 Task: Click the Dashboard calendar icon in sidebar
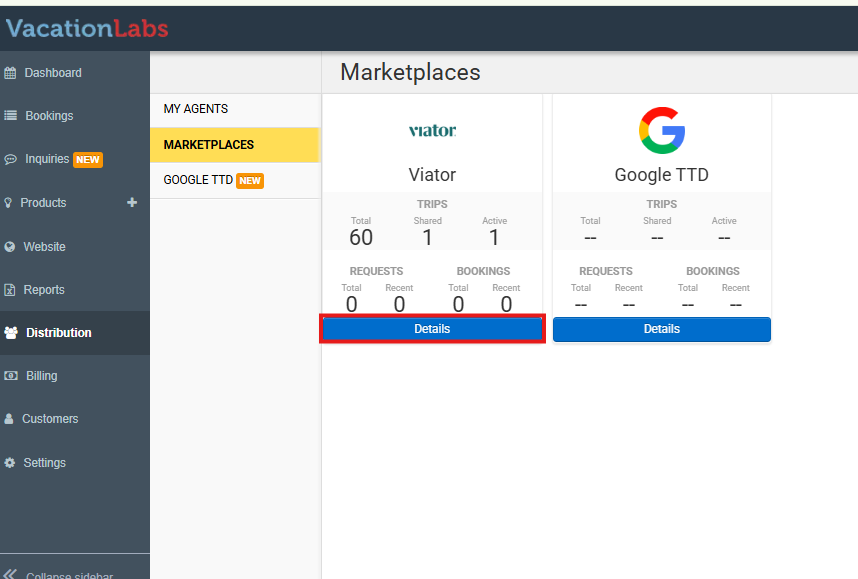point(10,73)
